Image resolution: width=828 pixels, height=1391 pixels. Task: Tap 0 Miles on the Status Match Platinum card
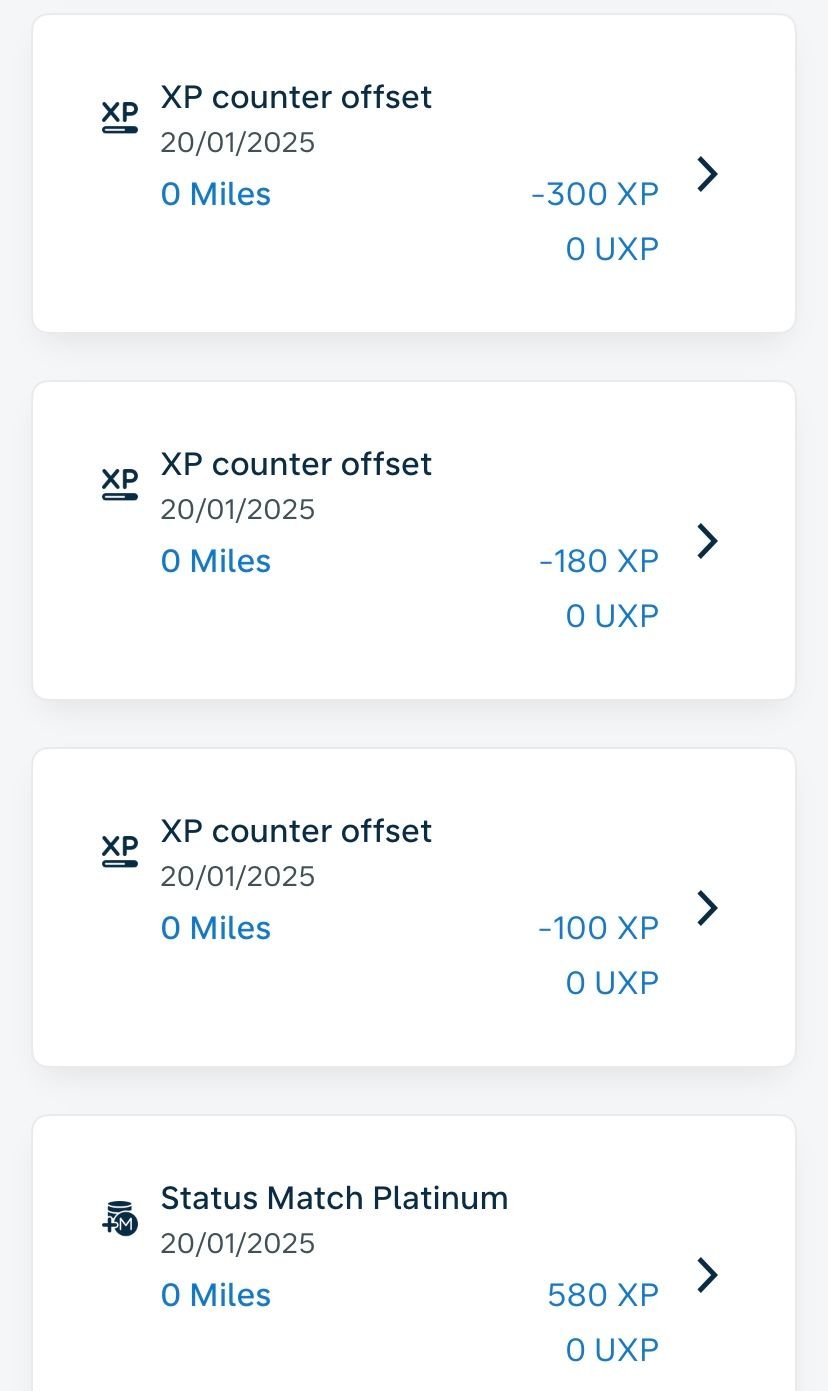[216, 1295]
